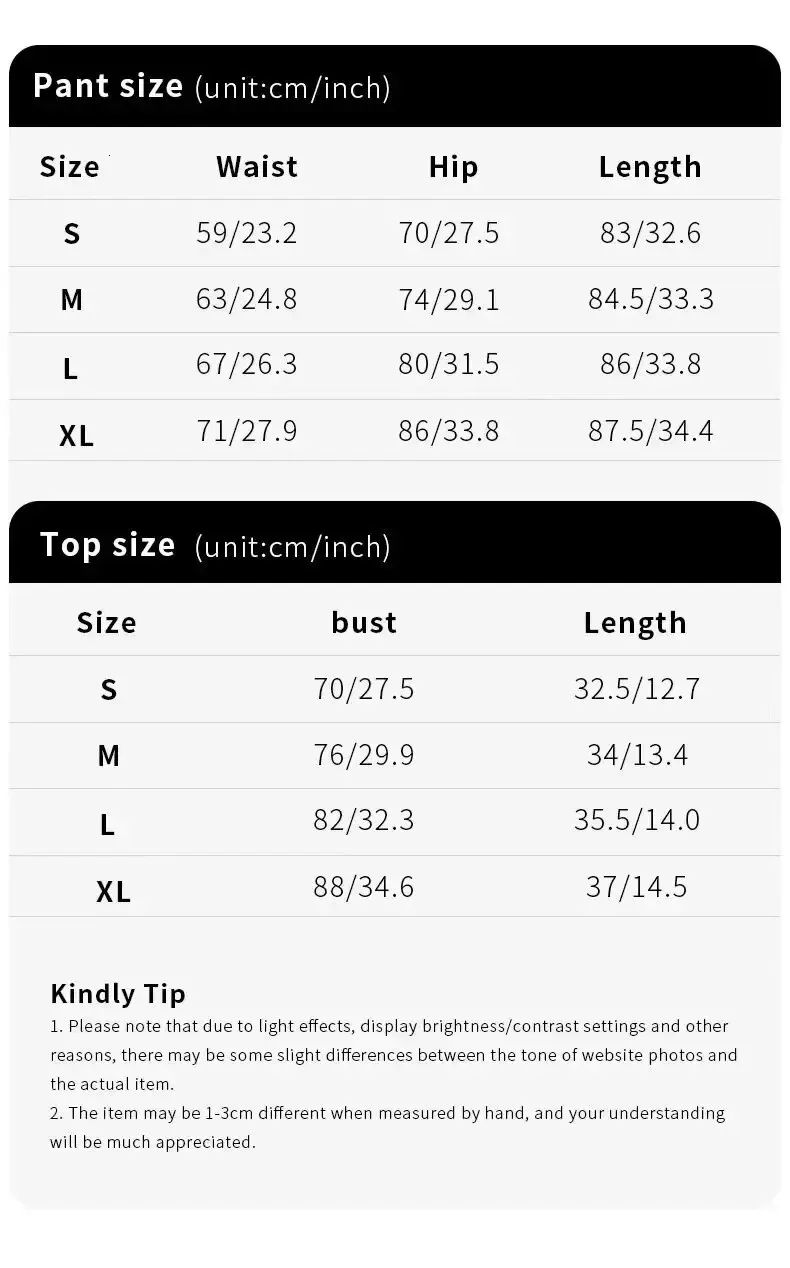Click tip about 1-3cm measurement difference

pyautogui.click(x=388, y=1127)
